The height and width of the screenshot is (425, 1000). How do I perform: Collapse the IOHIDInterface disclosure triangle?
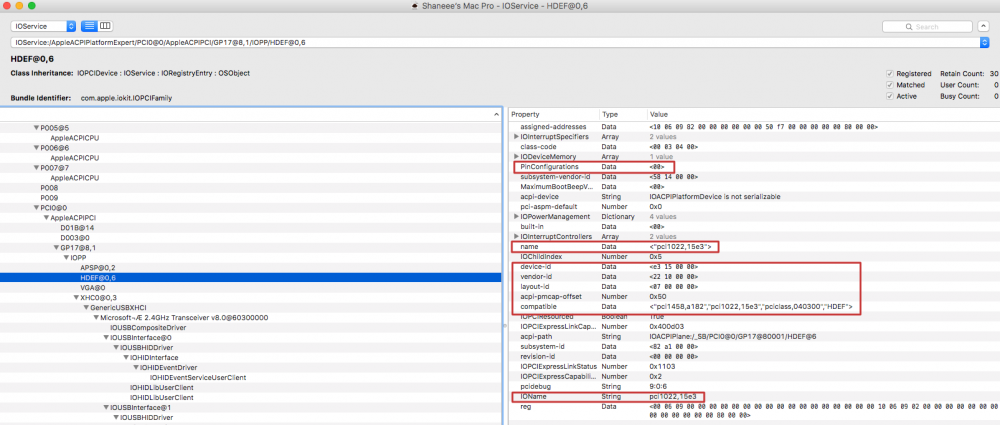pyautogui.click(x=126, y=357)
